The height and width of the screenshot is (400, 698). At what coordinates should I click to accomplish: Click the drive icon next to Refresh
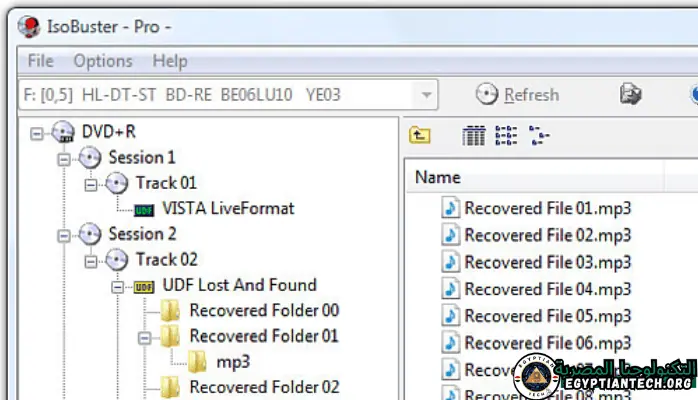(630, 95)
